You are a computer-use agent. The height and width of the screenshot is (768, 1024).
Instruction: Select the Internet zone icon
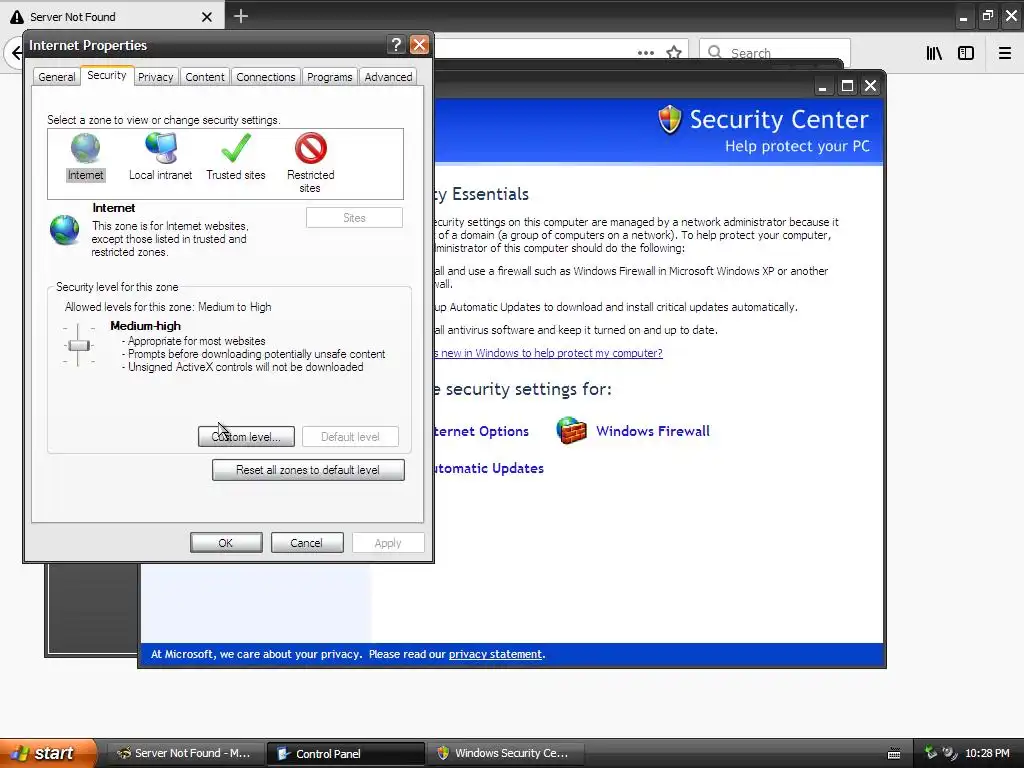[86, 148]
